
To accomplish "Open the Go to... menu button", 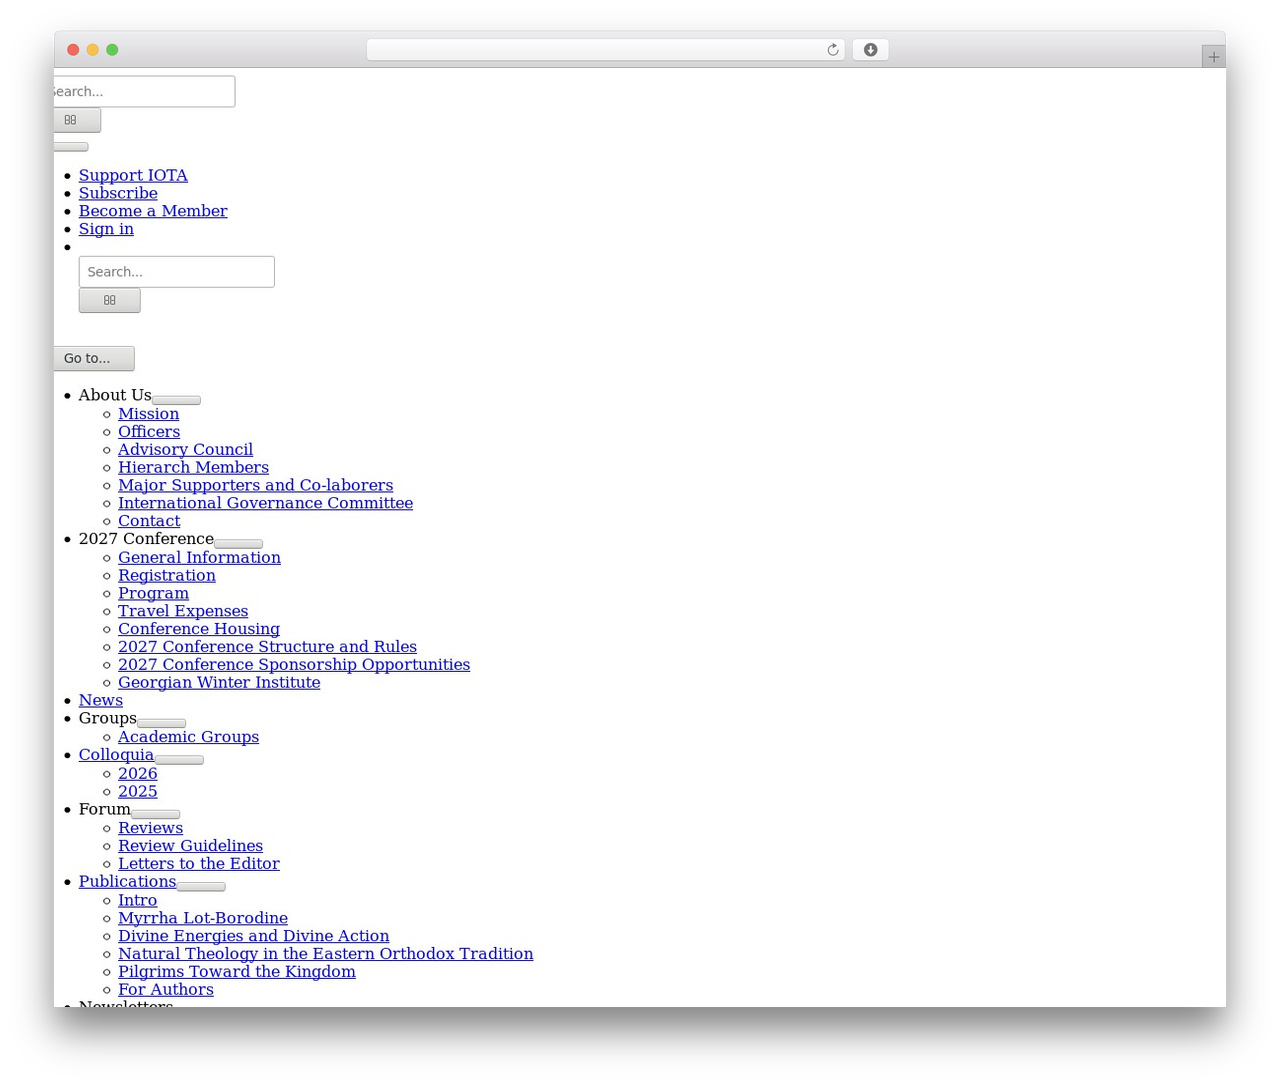I will (x=94, y=358).
